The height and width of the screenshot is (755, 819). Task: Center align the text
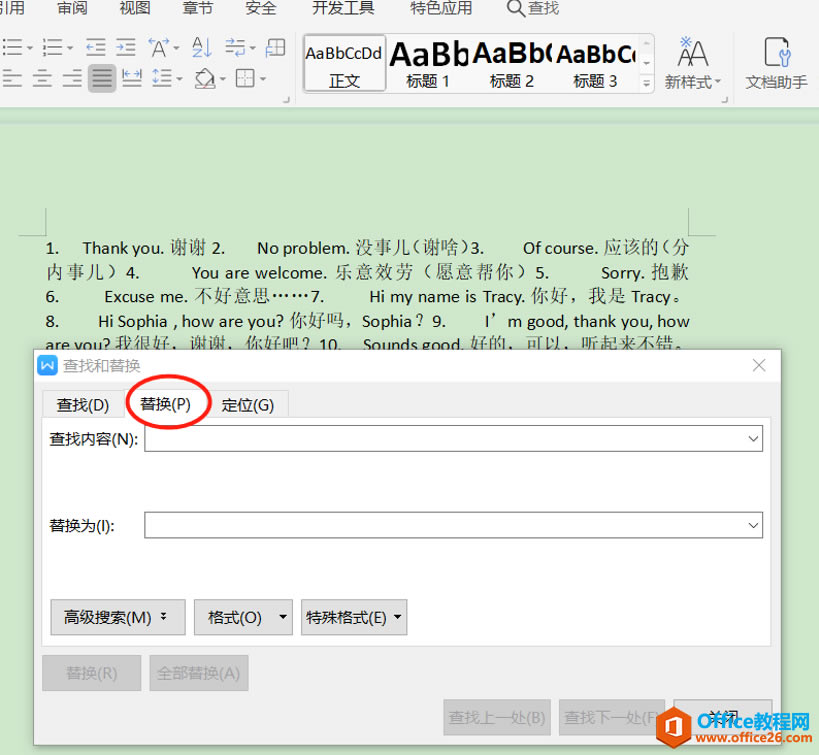coord(42,79)
